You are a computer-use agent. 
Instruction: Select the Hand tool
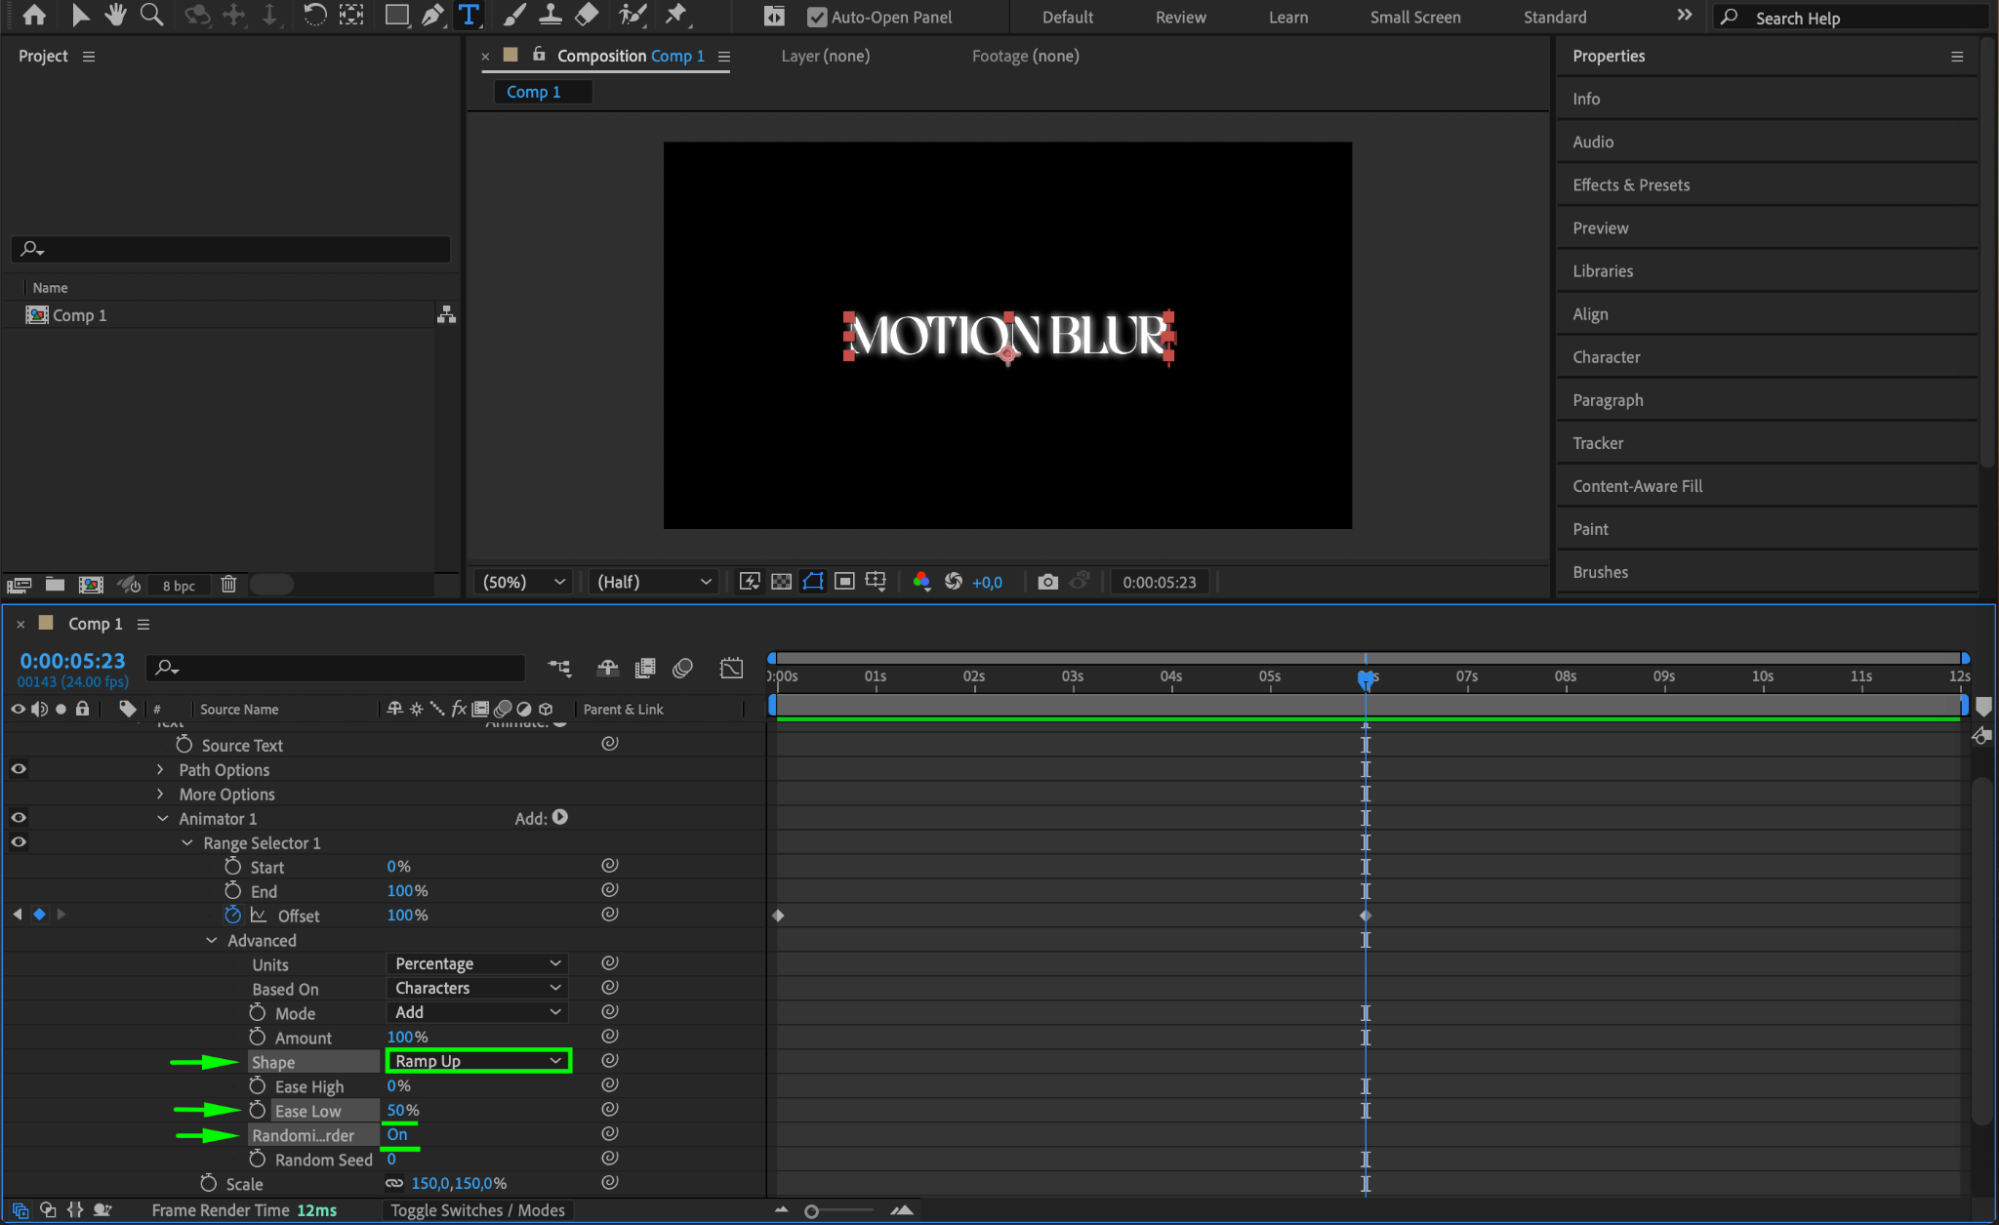click(116, 15)
